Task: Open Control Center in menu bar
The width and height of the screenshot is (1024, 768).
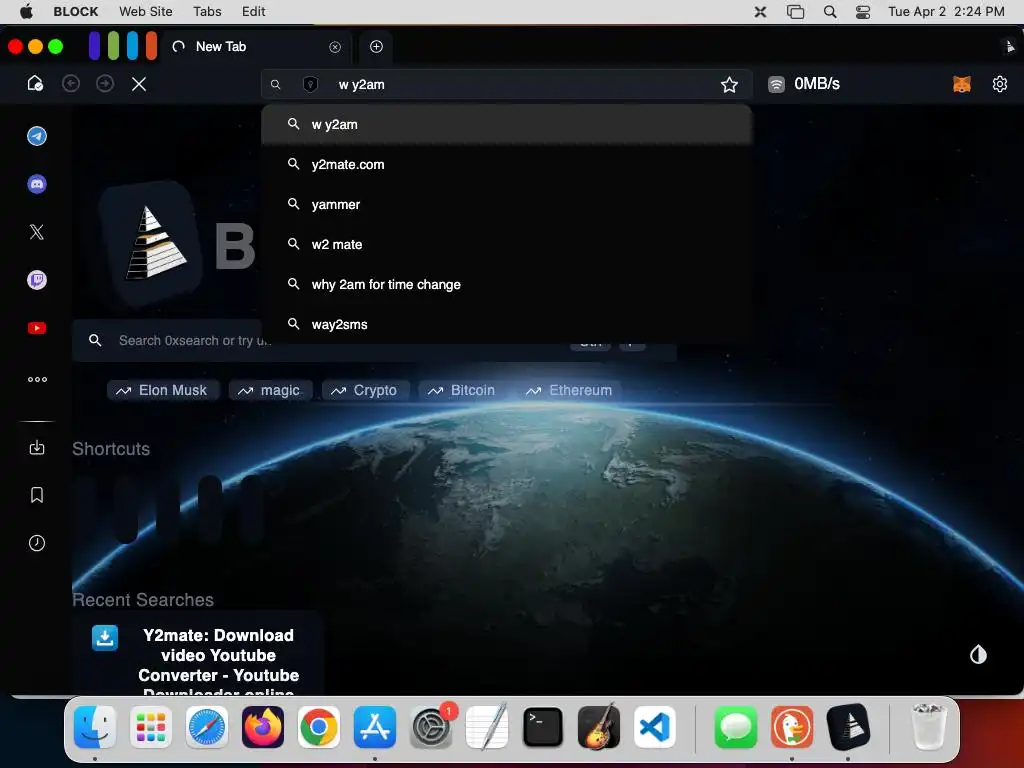Action: coord(863,11)
